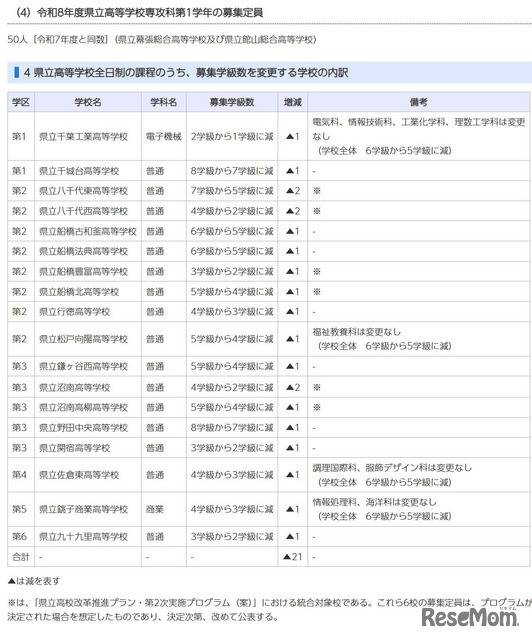Select the 県立千葉工業高等学校 school name cell

[x=88, y=136]
